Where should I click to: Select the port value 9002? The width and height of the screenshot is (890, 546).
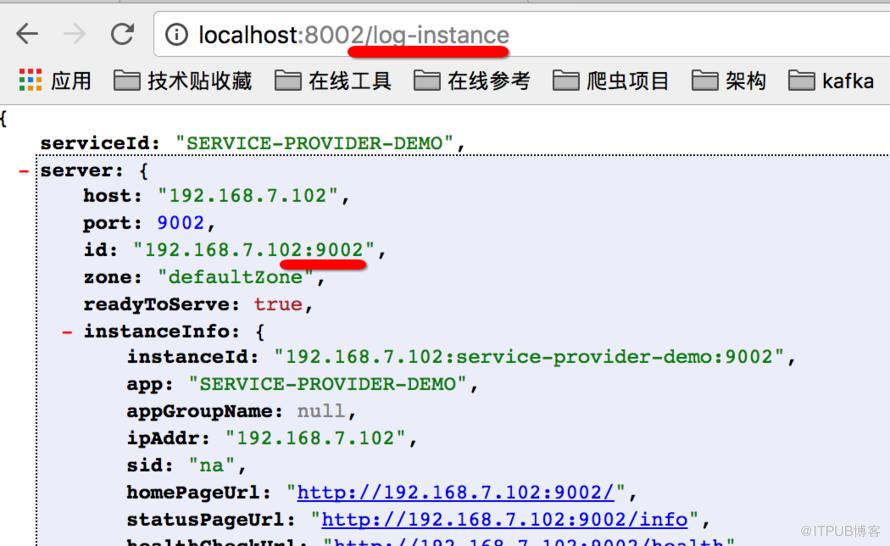point(180,223)
